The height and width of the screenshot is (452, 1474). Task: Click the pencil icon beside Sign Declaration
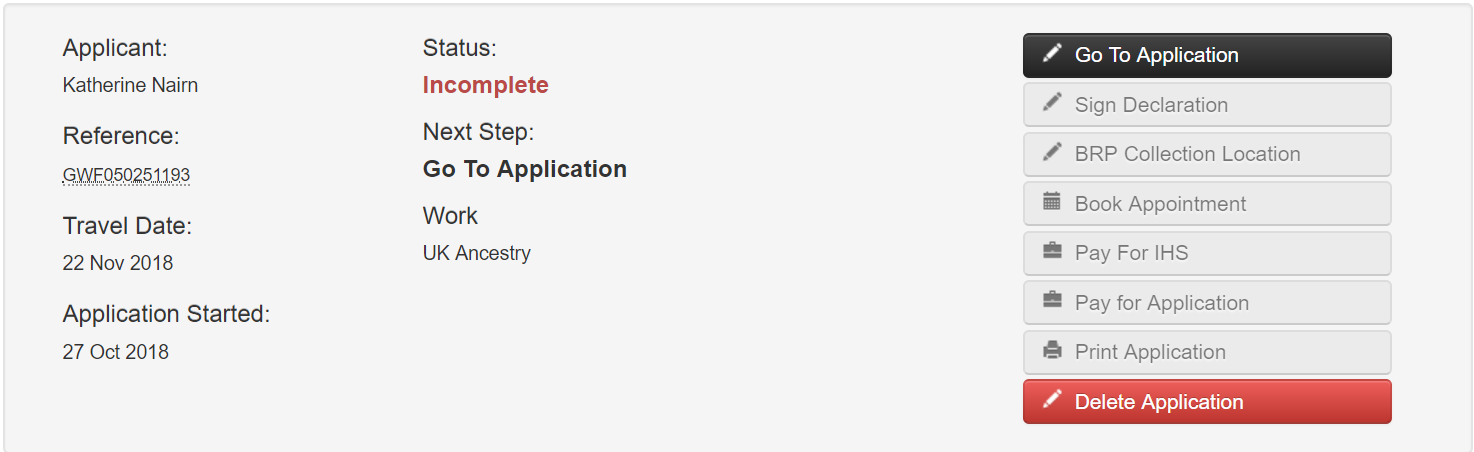pyautogui.click(x=1052, y=103)
